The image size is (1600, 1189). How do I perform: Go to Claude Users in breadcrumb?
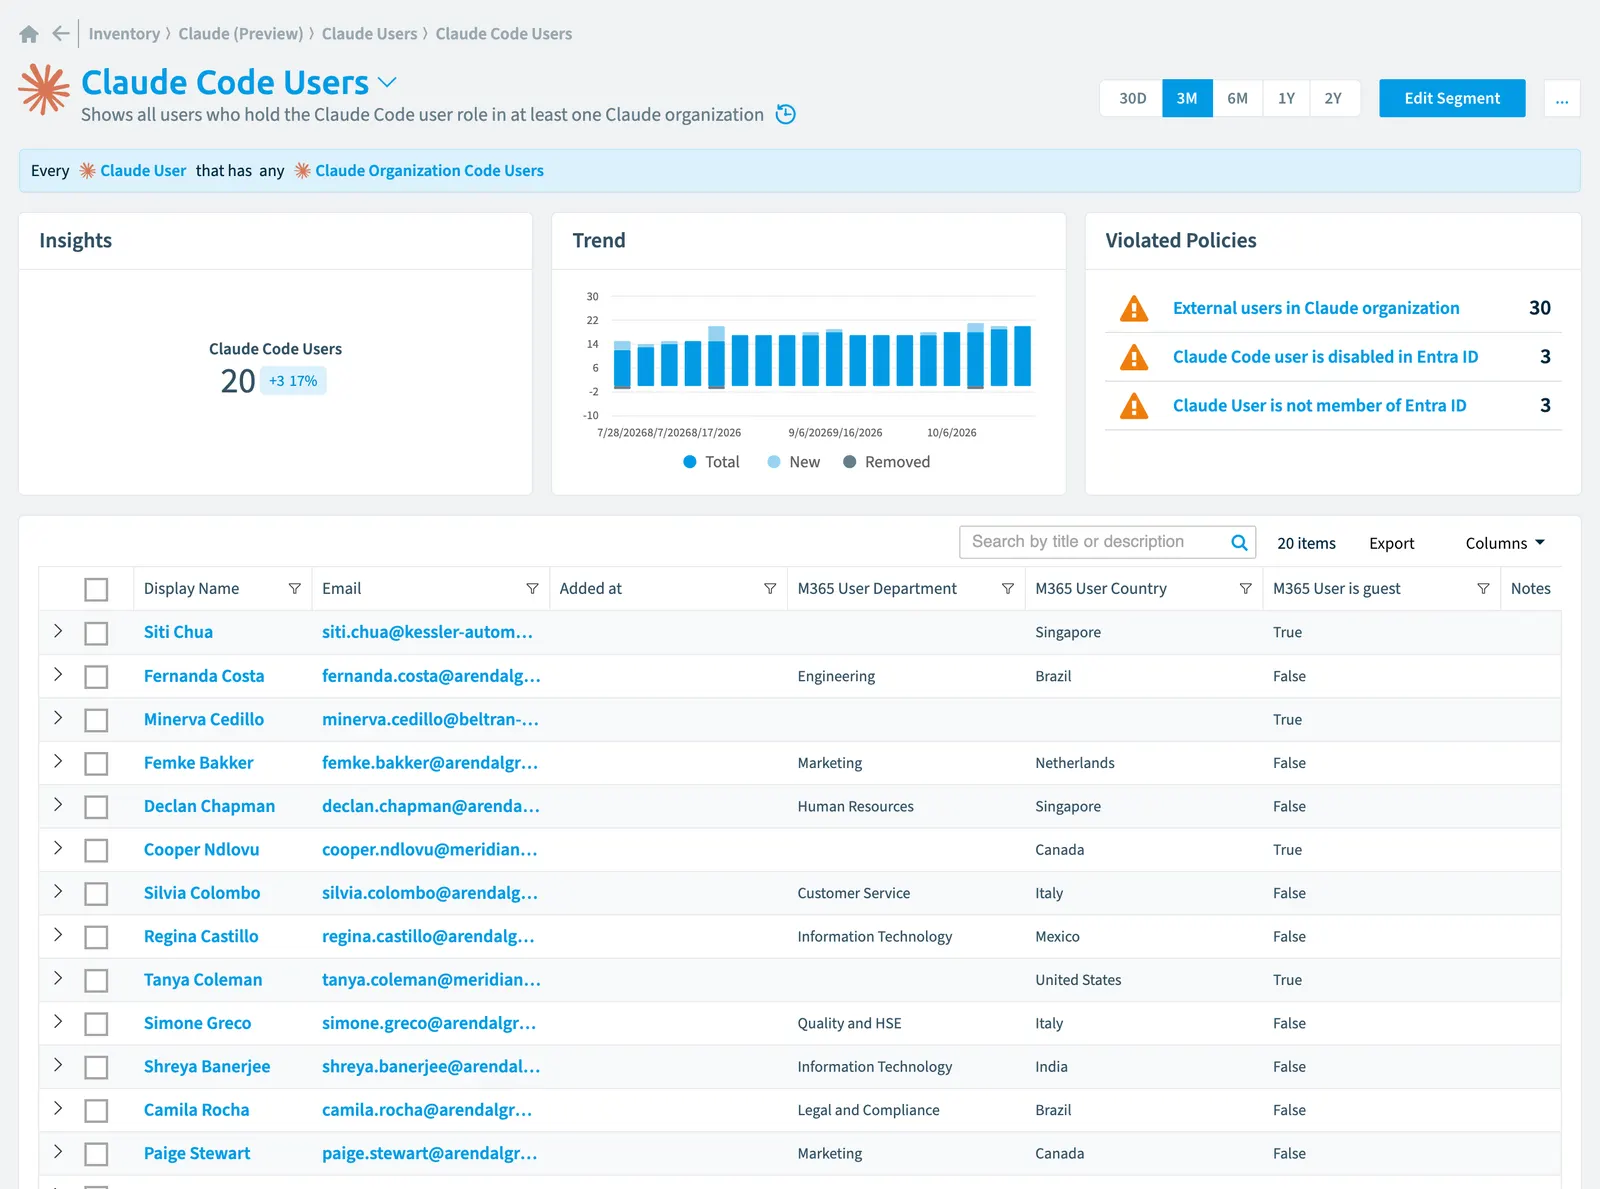click(369, 34)
